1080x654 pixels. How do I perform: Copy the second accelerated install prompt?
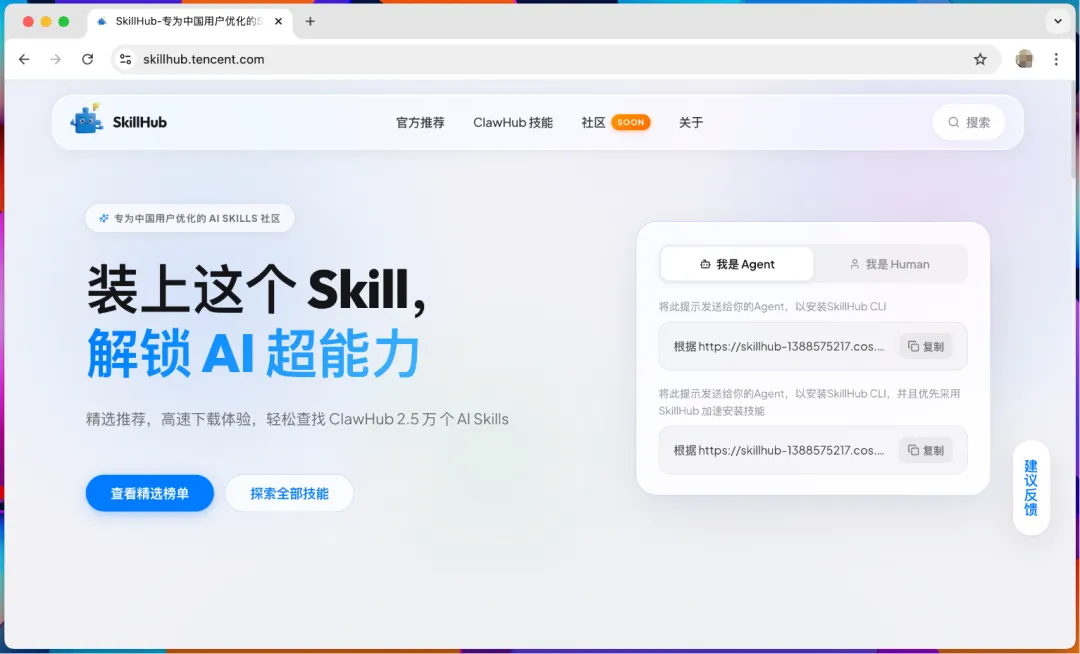point(926,450)
